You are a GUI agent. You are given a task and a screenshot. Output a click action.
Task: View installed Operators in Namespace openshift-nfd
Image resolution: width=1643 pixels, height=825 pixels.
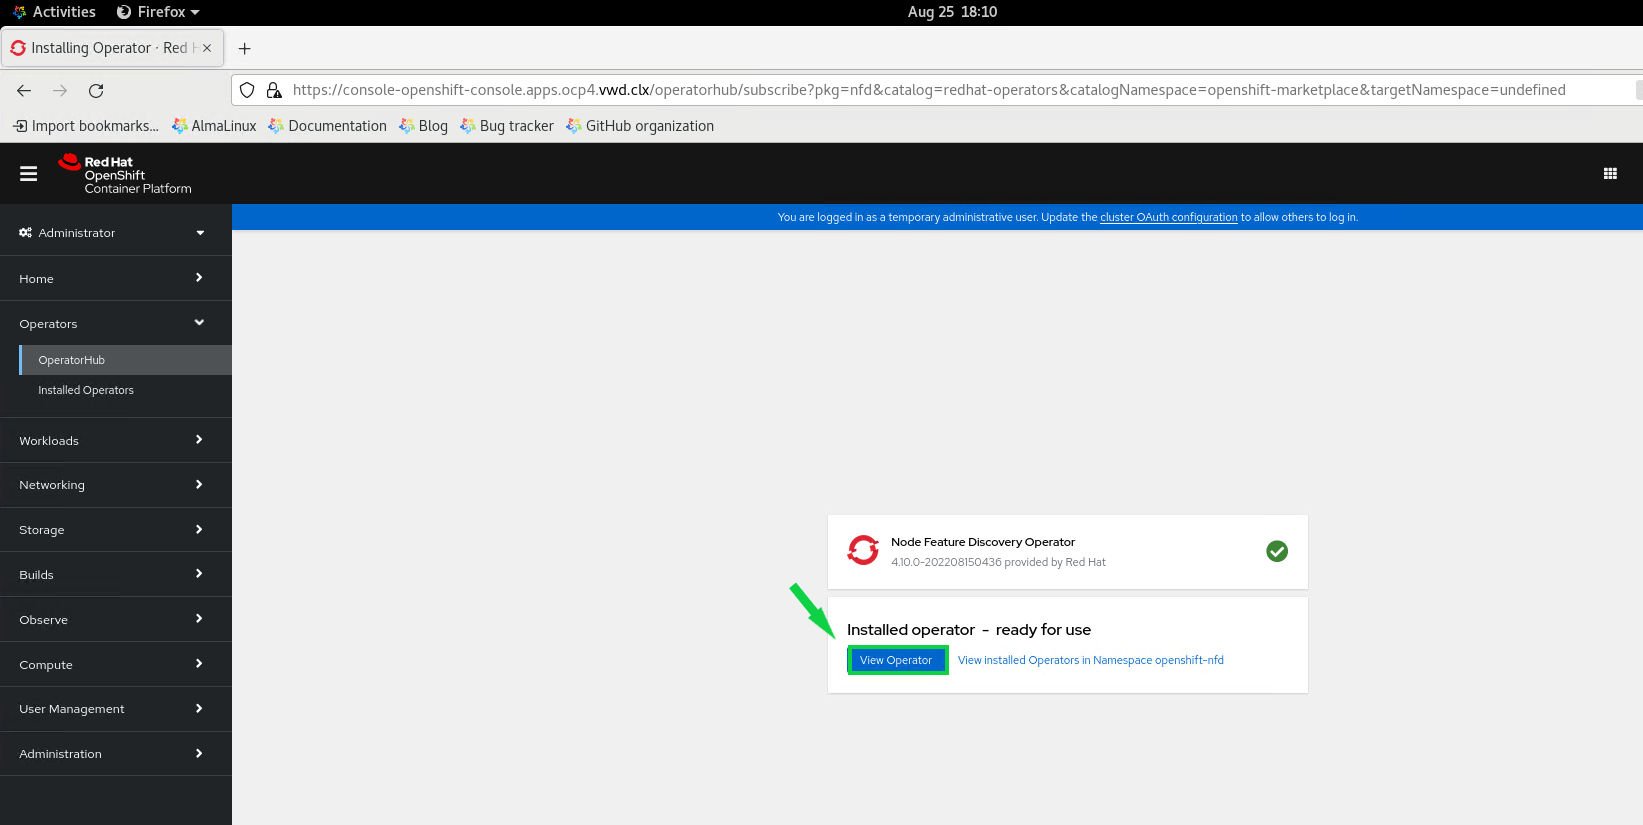point(1091,660)
